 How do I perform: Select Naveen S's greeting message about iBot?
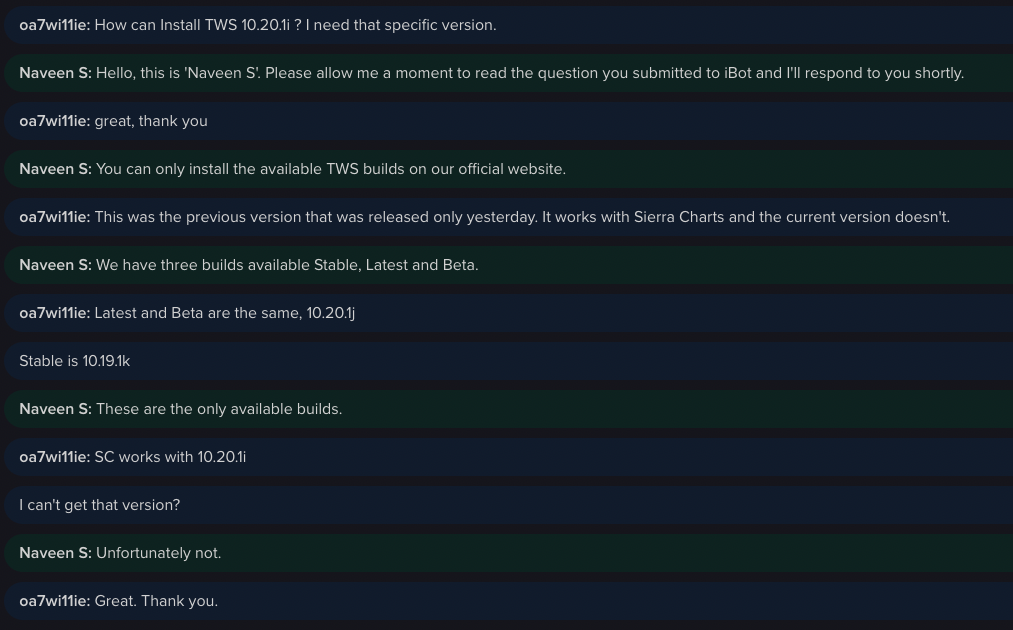click(530, 73)
